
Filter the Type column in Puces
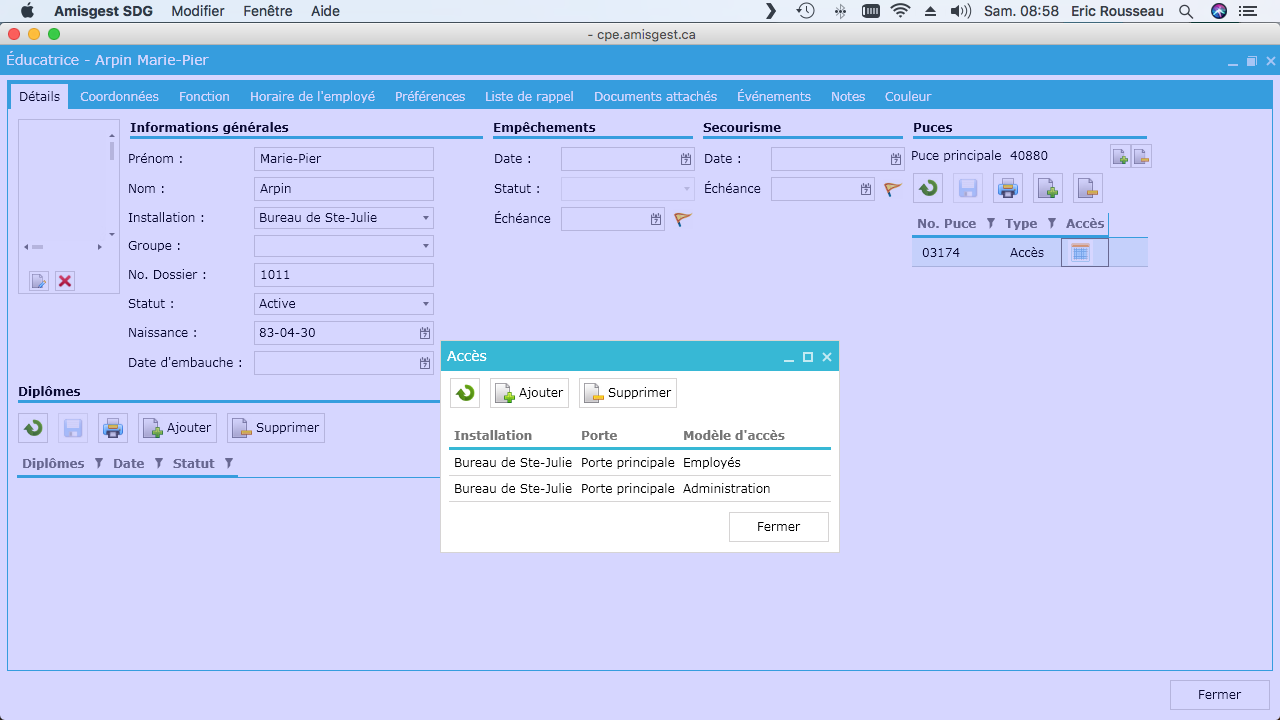[1052, 224]
